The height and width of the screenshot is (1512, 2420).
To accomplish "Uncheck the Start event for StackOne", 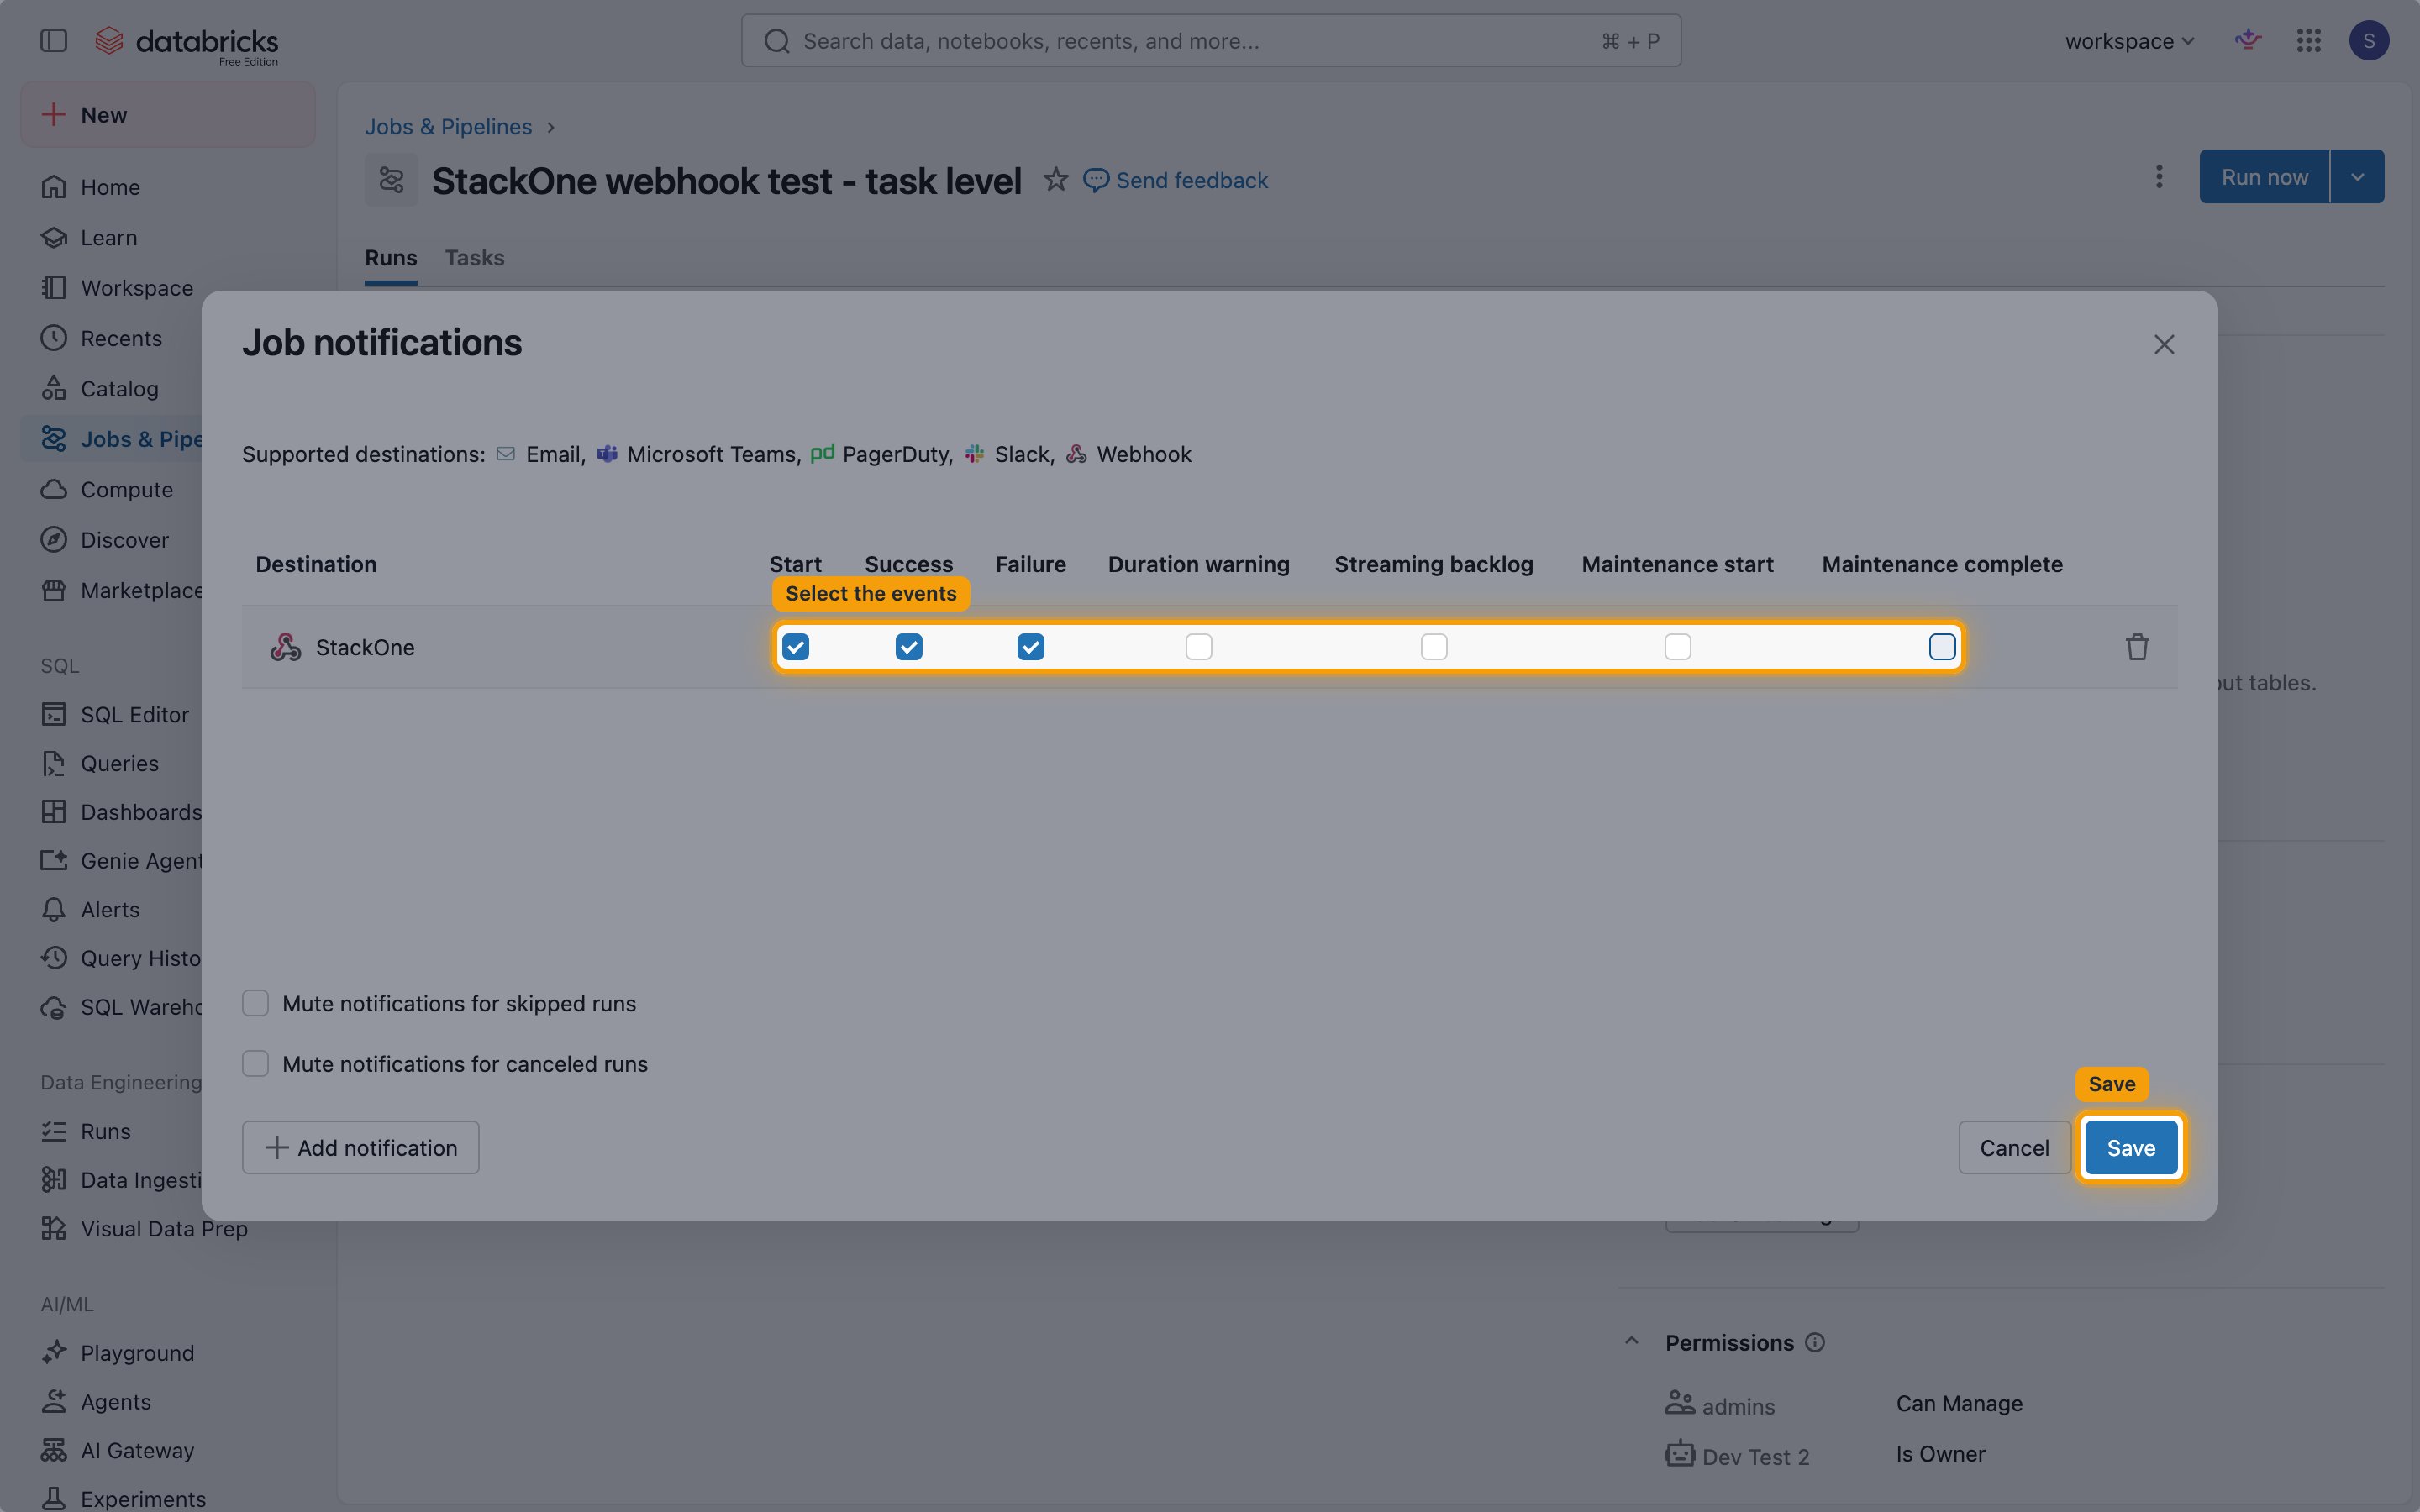I will (795, 647).
